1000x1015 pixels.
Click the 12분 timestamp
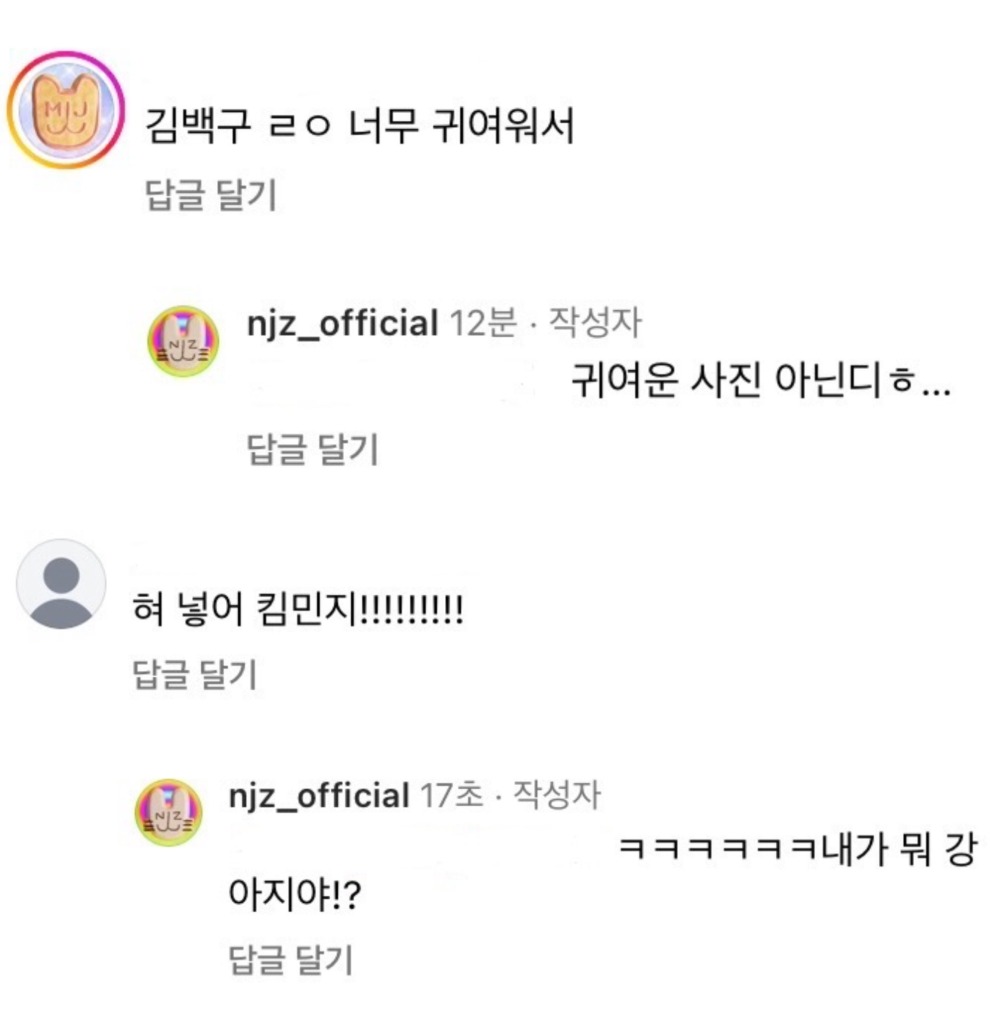[483, 322]
